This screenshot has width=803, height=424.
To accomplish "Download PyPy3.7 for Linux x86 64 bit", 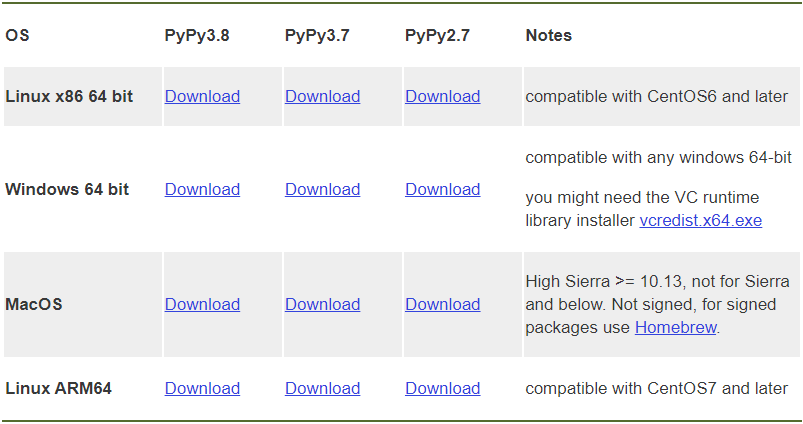I will [322, 96].
